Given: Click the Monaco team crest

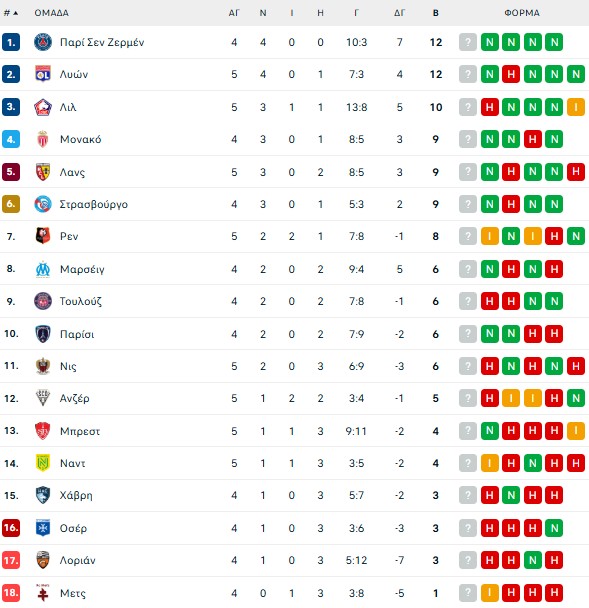Looking at the screenshot, I should pos(43,139).
